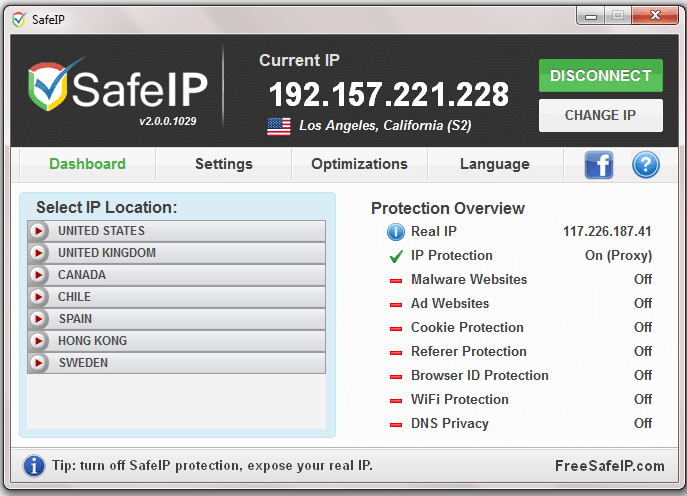Visit the FreeSafeIP.com link
The width and height of the screenshot is (687, 496).
pyautogui.click(x=609, y=466)
